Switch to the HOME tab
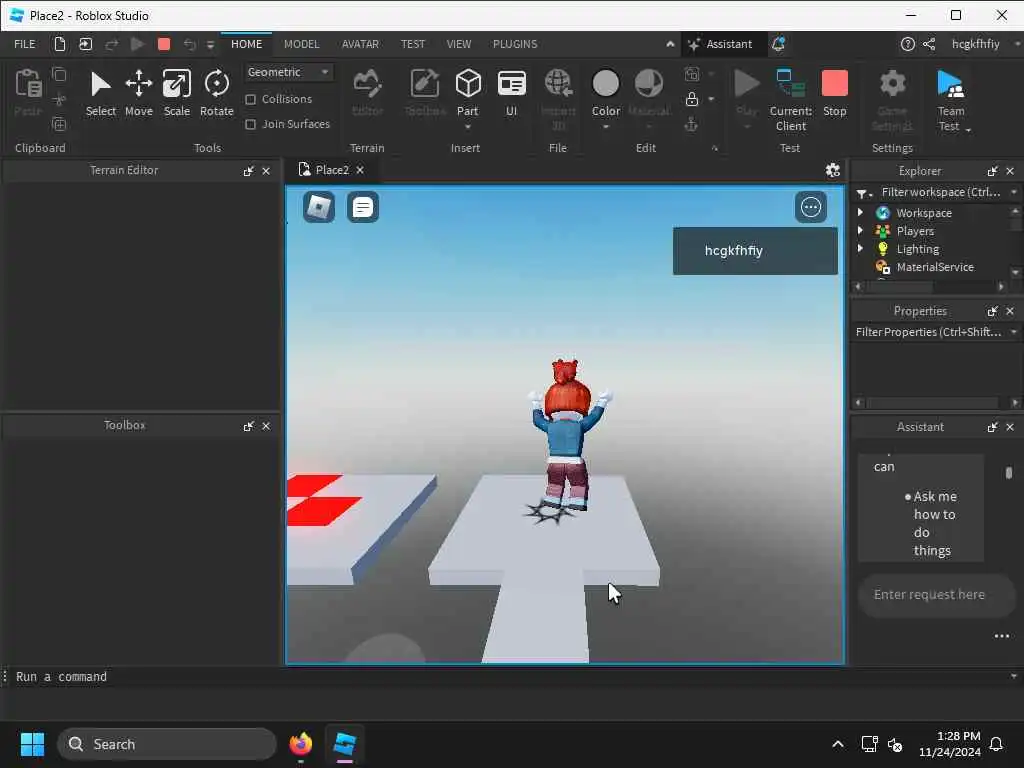1024x768 pixels. pyautogui.click(x=246, y=44)
